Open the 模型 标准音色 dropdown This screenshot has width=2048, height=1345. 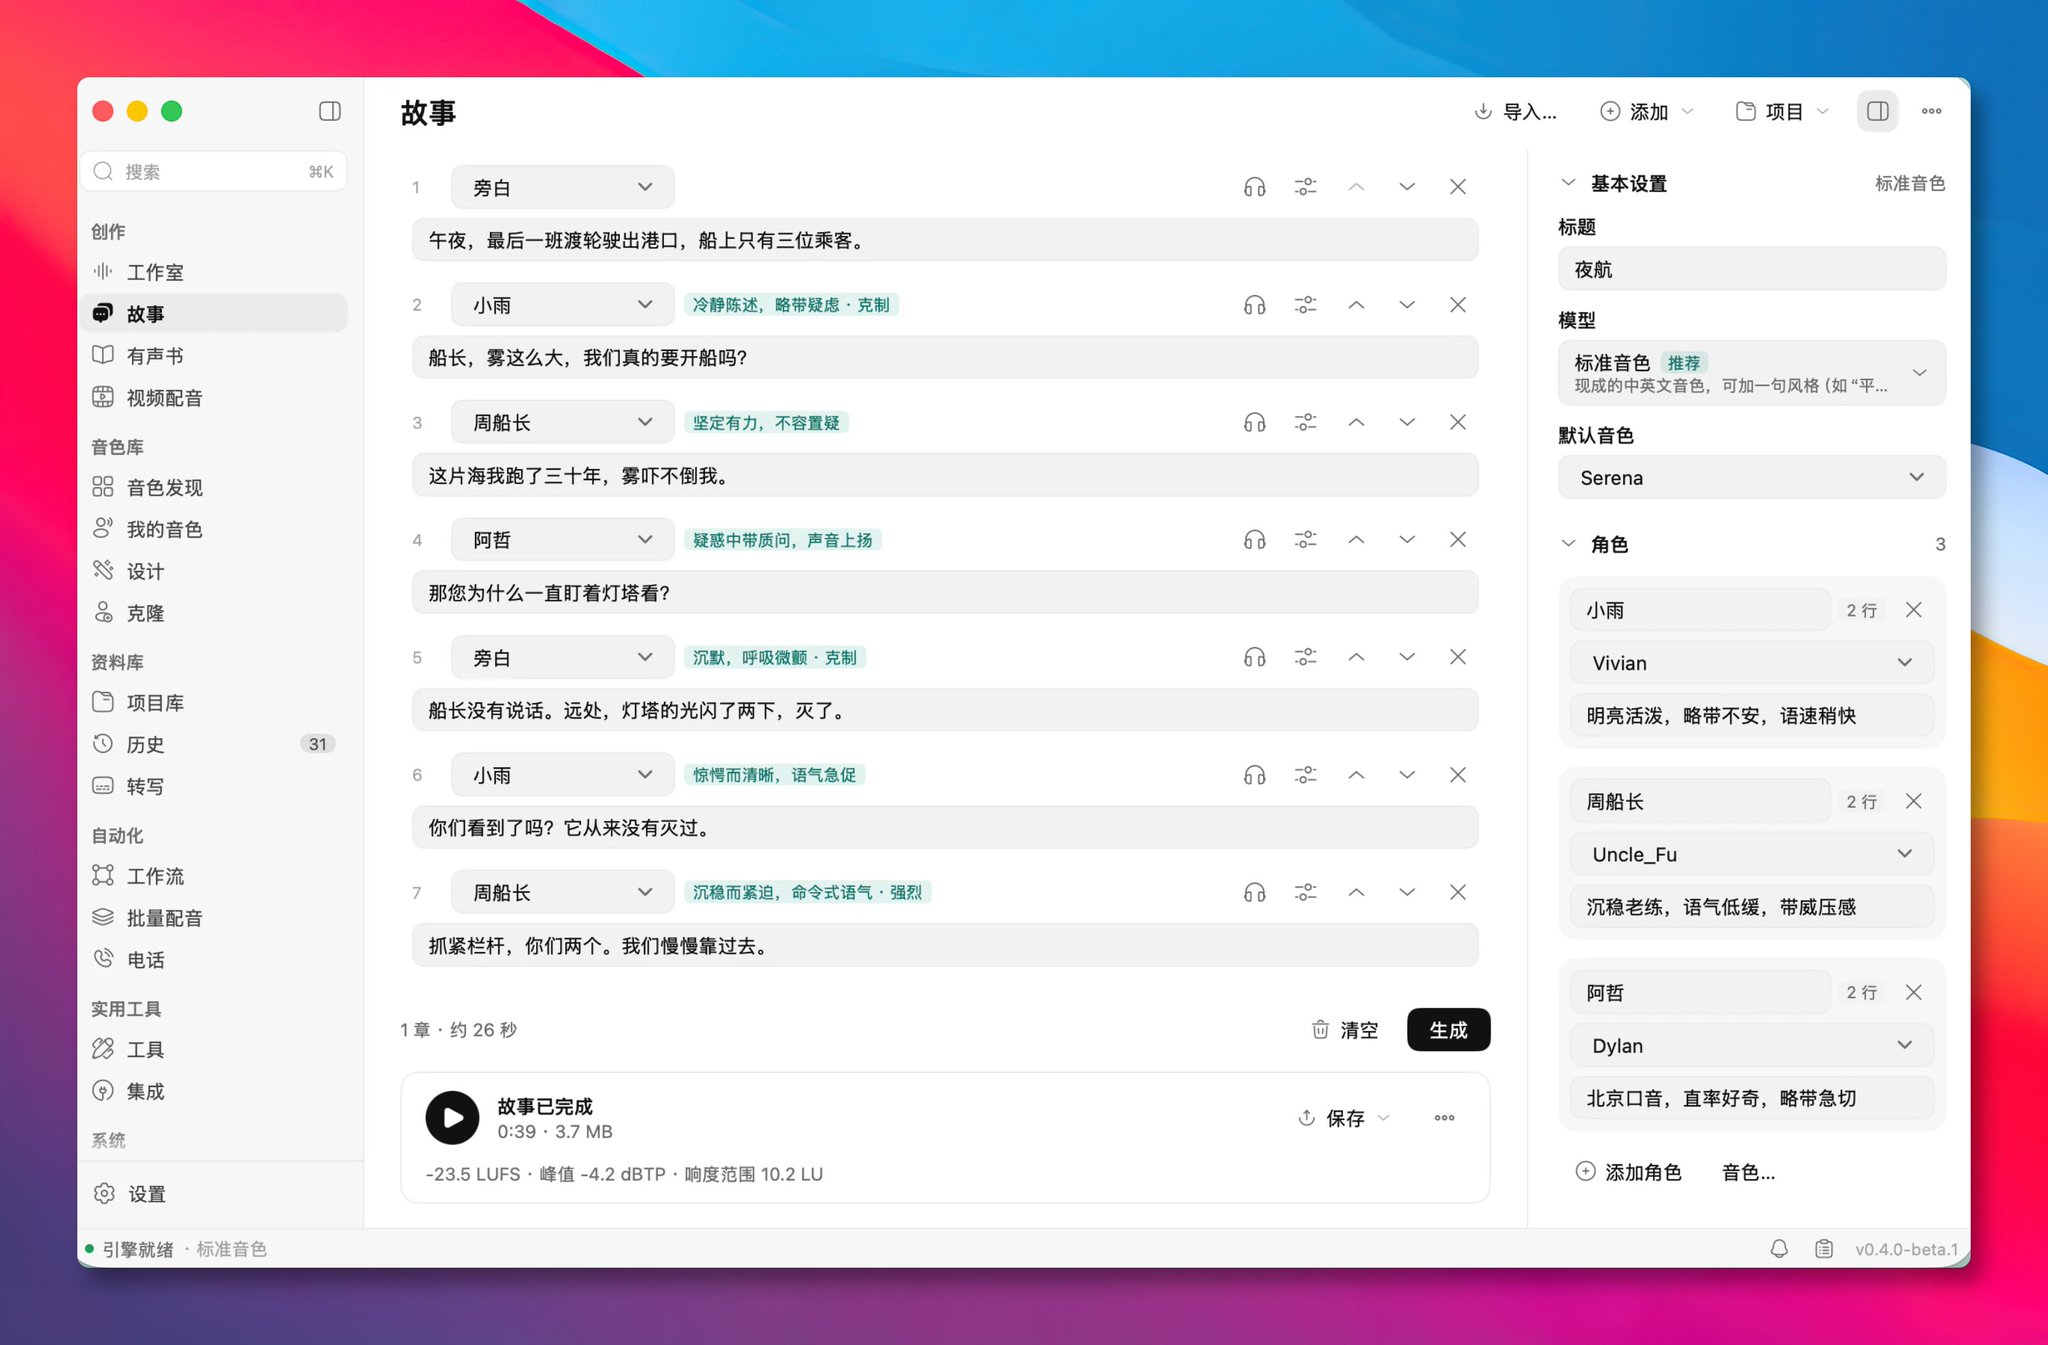(x=1751, y=373)
